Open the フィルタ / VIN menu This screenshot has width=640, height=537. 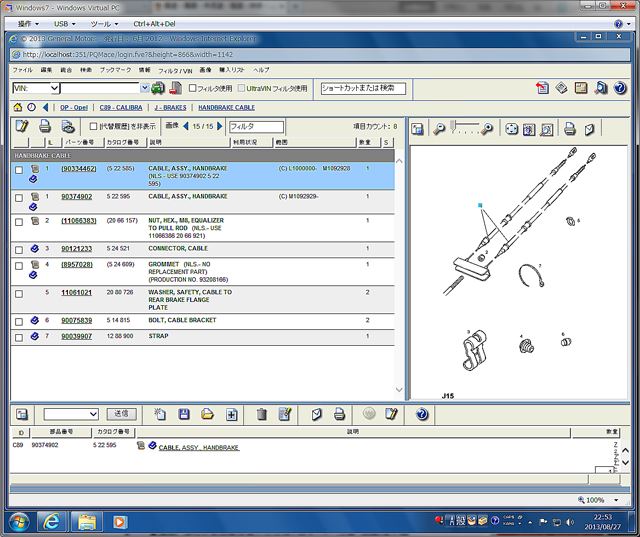pyautogui.click(x=175, y=71)
